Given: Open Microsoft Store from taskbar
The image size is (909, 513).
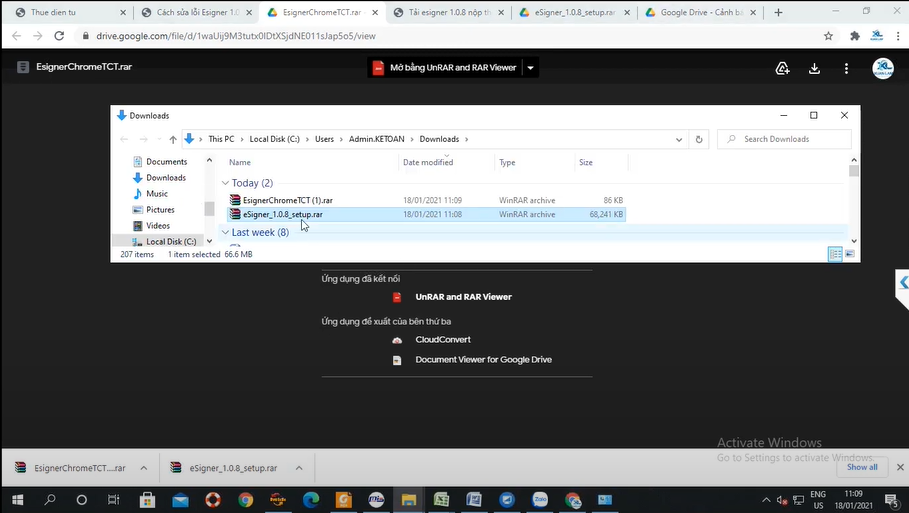Looking at the screenshot, I should pos(147,500).
